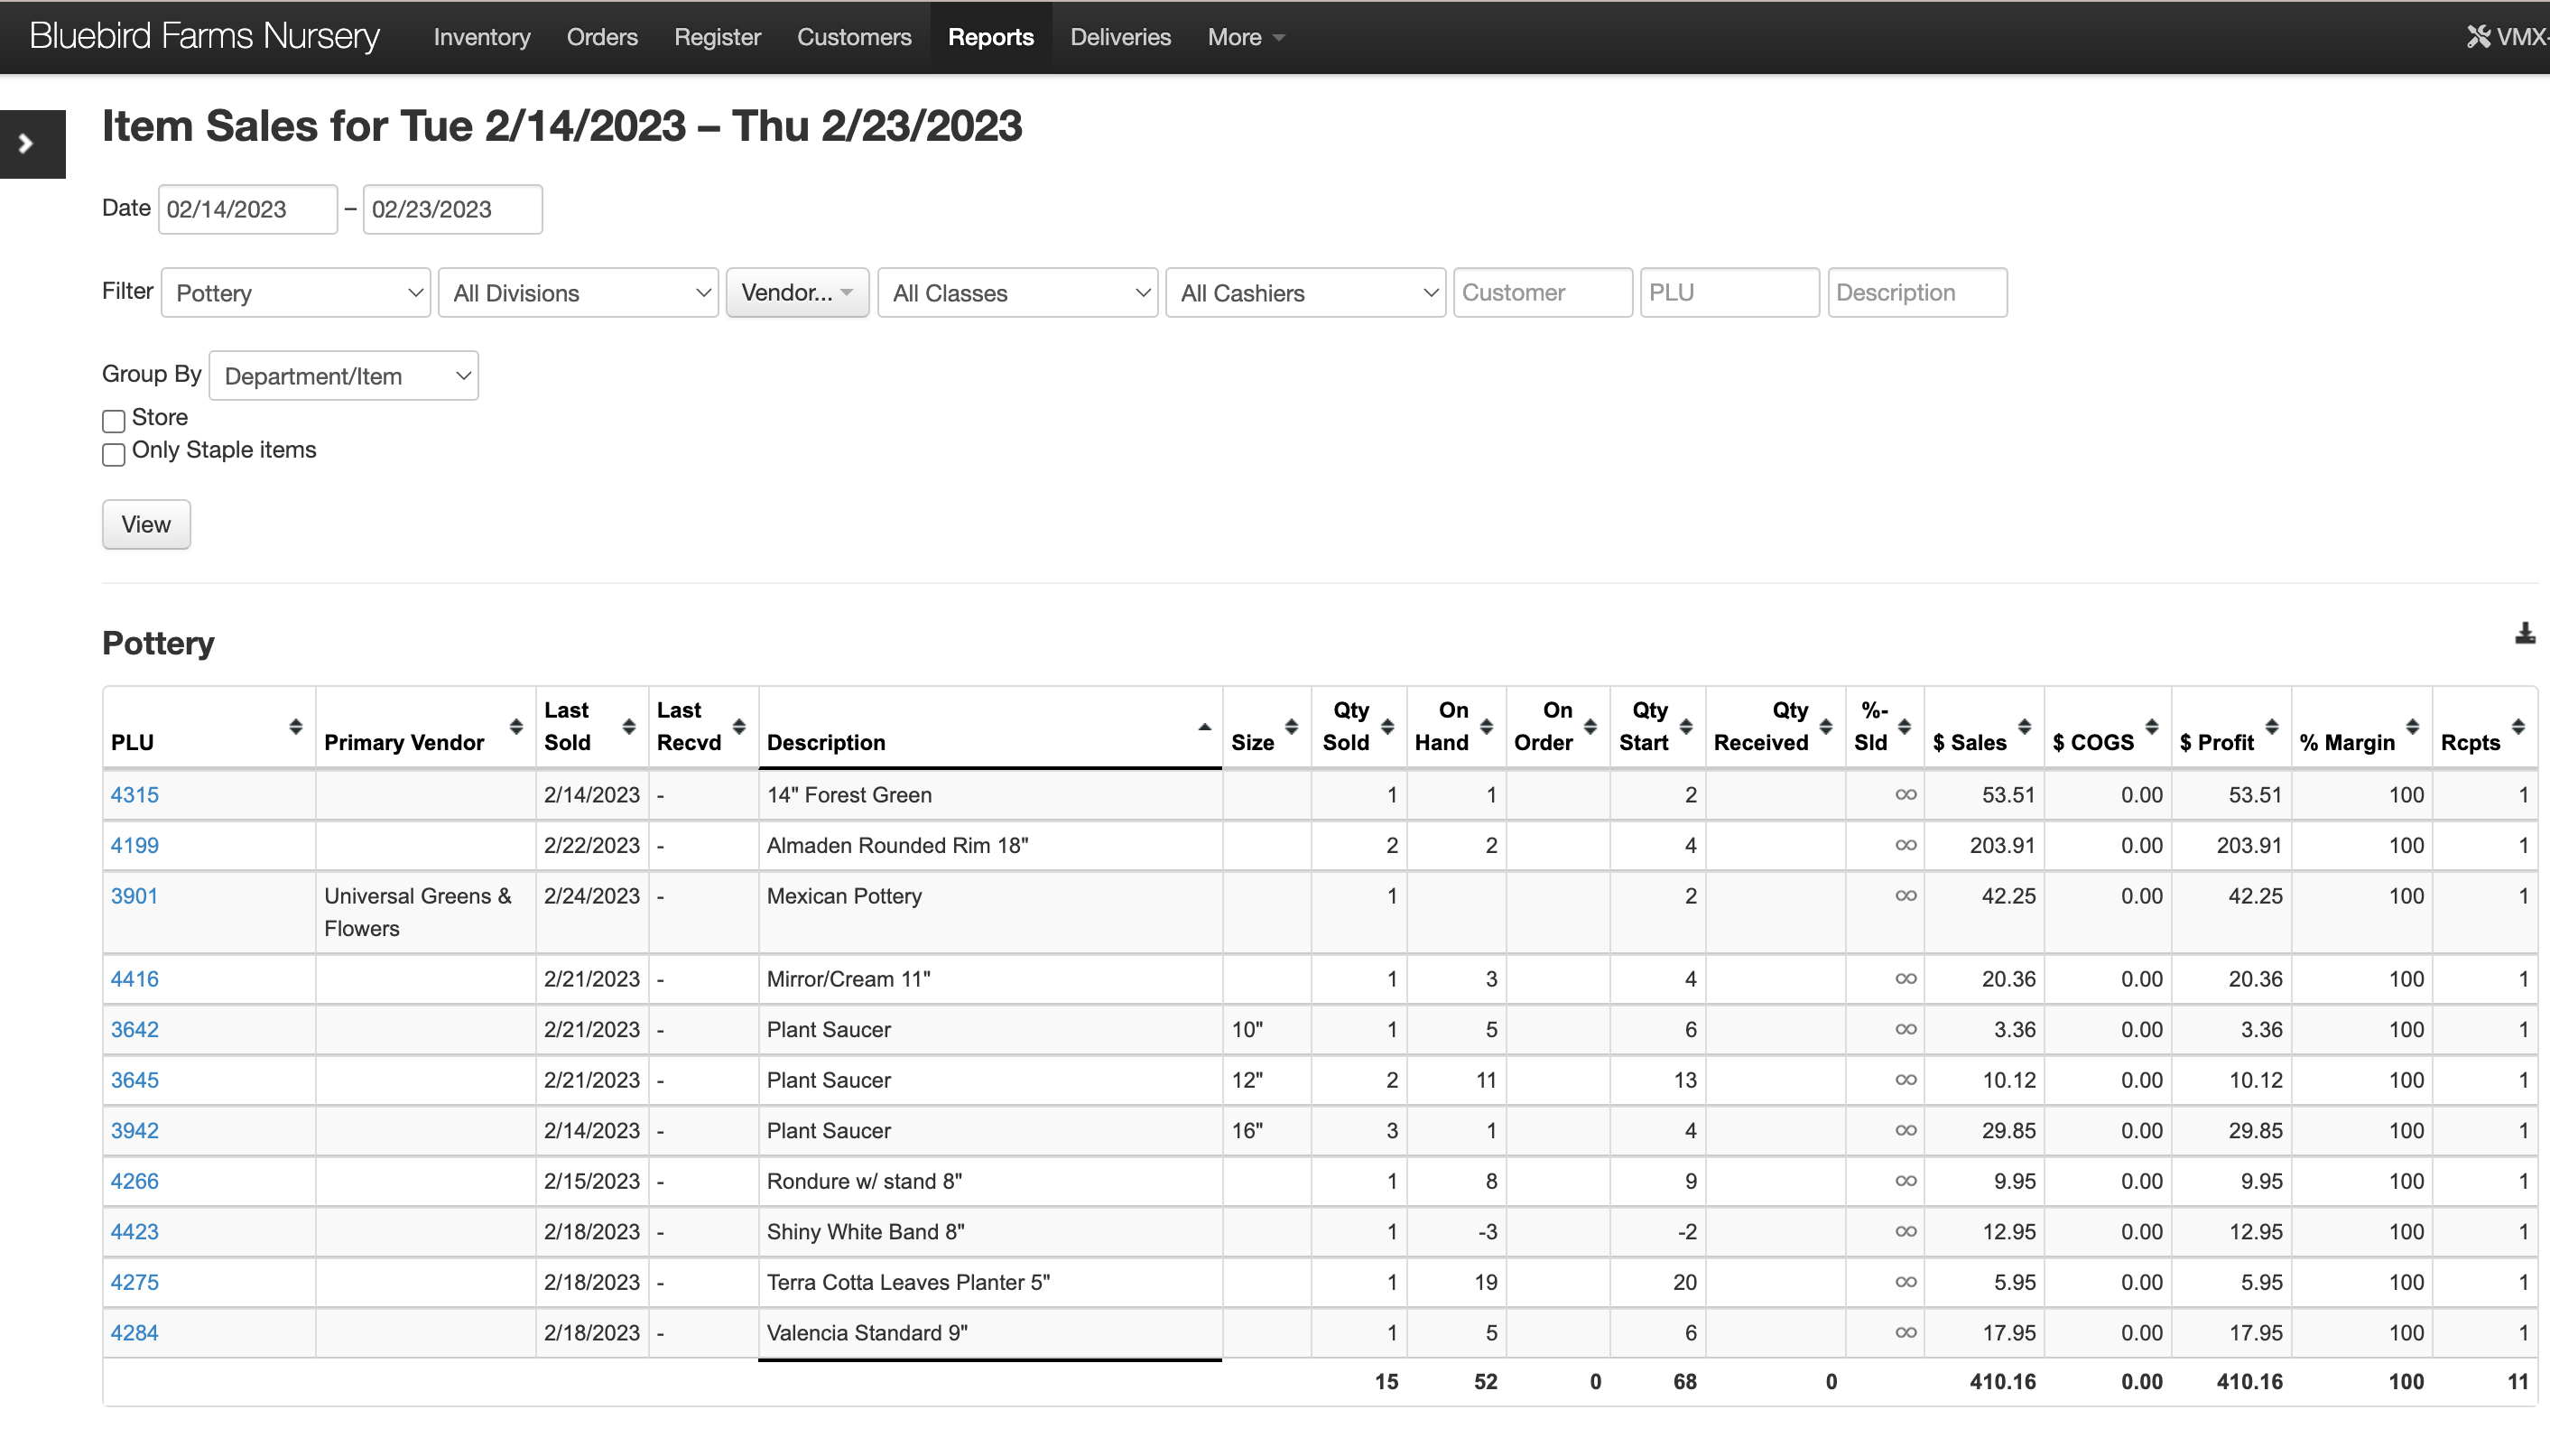Open PLU 4315 item link
The width and height of the screenshot is (2550, 1456).
(135, 795)
